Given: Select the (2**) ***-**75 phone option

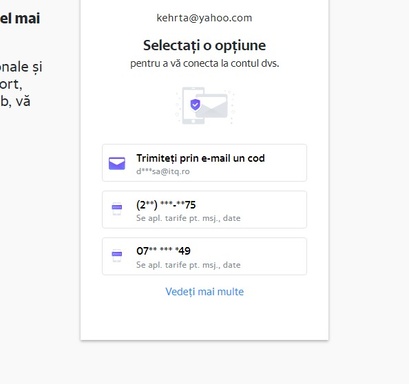Looking at the screenshot, I should [204, 210].
